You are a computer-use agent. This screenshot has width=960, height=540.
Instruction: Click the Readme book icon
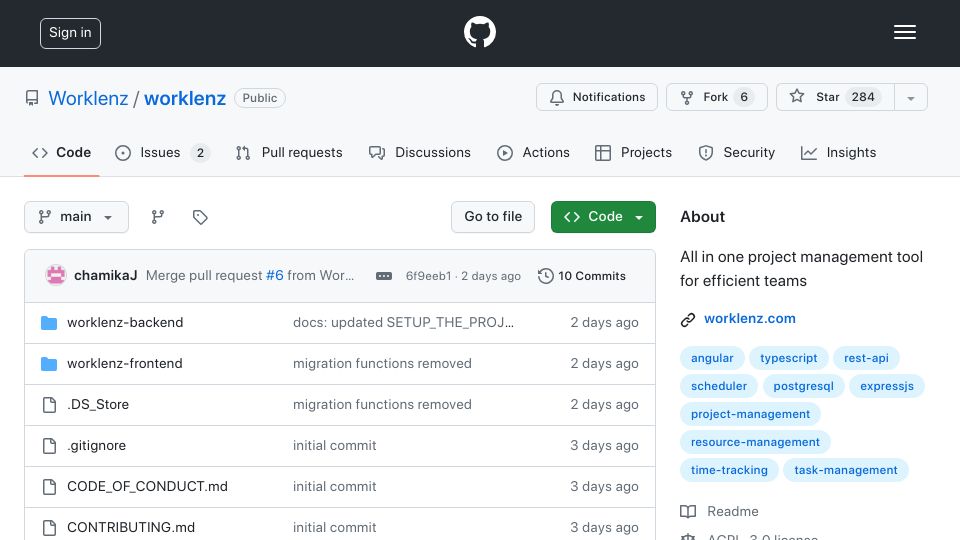coord(688,511)
